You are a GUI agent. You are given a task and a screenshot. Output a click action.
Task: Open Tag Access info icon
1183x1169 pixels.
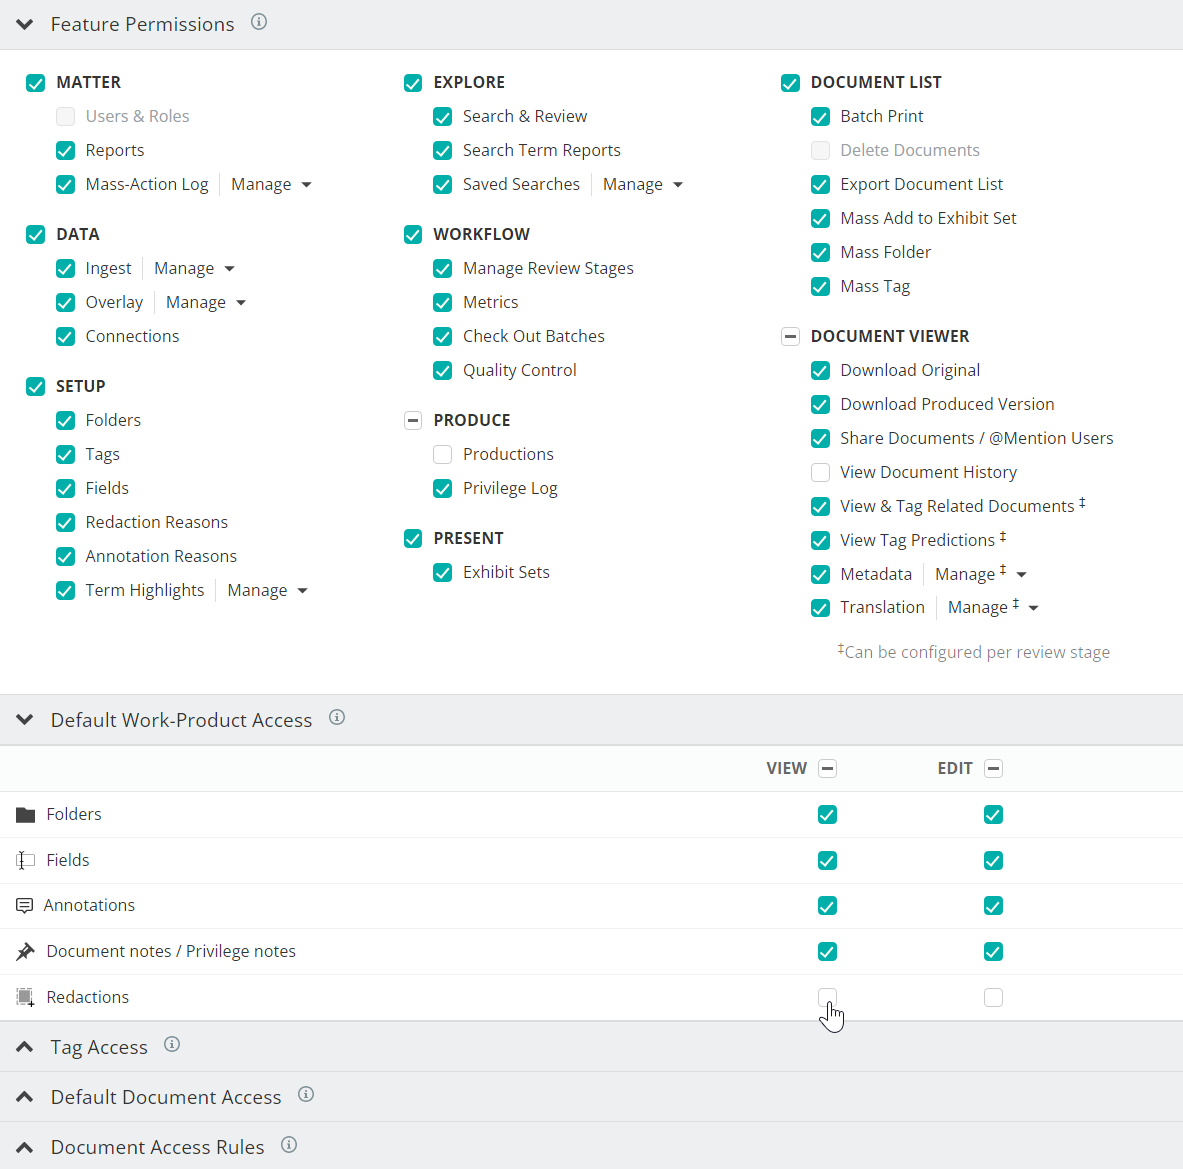click(x=172, y=1044)
